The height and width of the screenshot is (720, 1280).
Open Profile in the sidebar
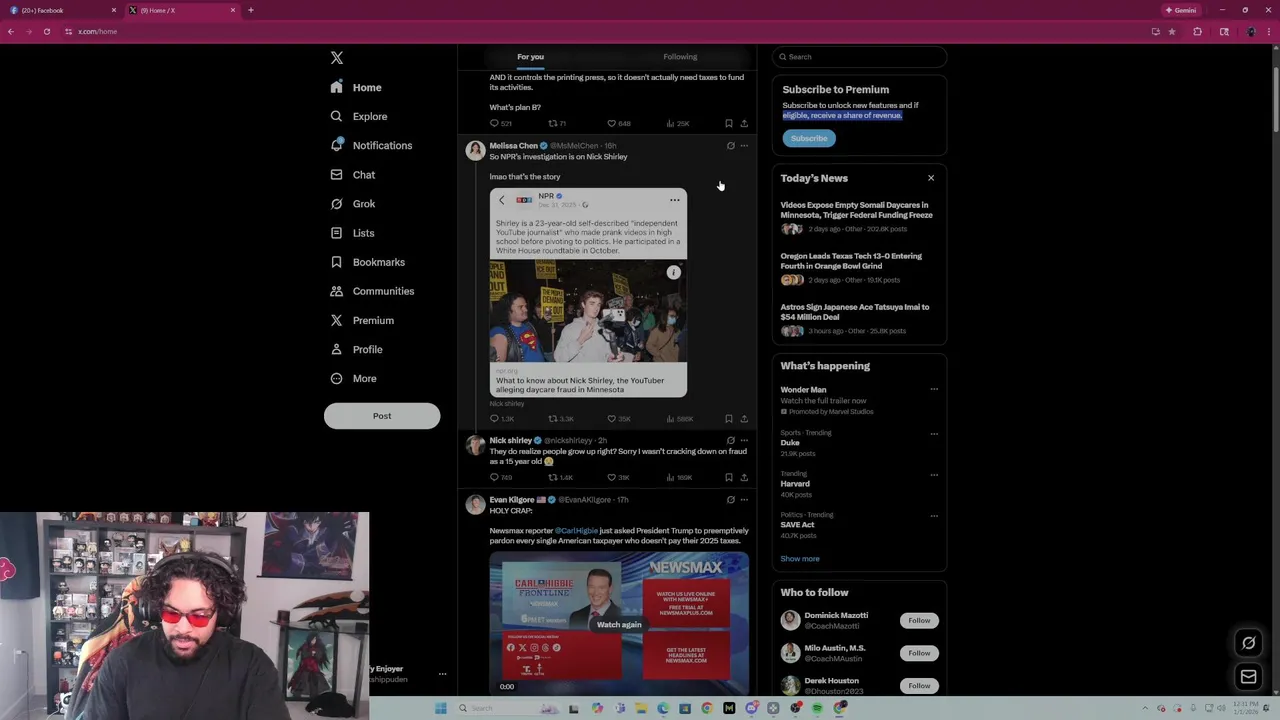click(357, 349)
